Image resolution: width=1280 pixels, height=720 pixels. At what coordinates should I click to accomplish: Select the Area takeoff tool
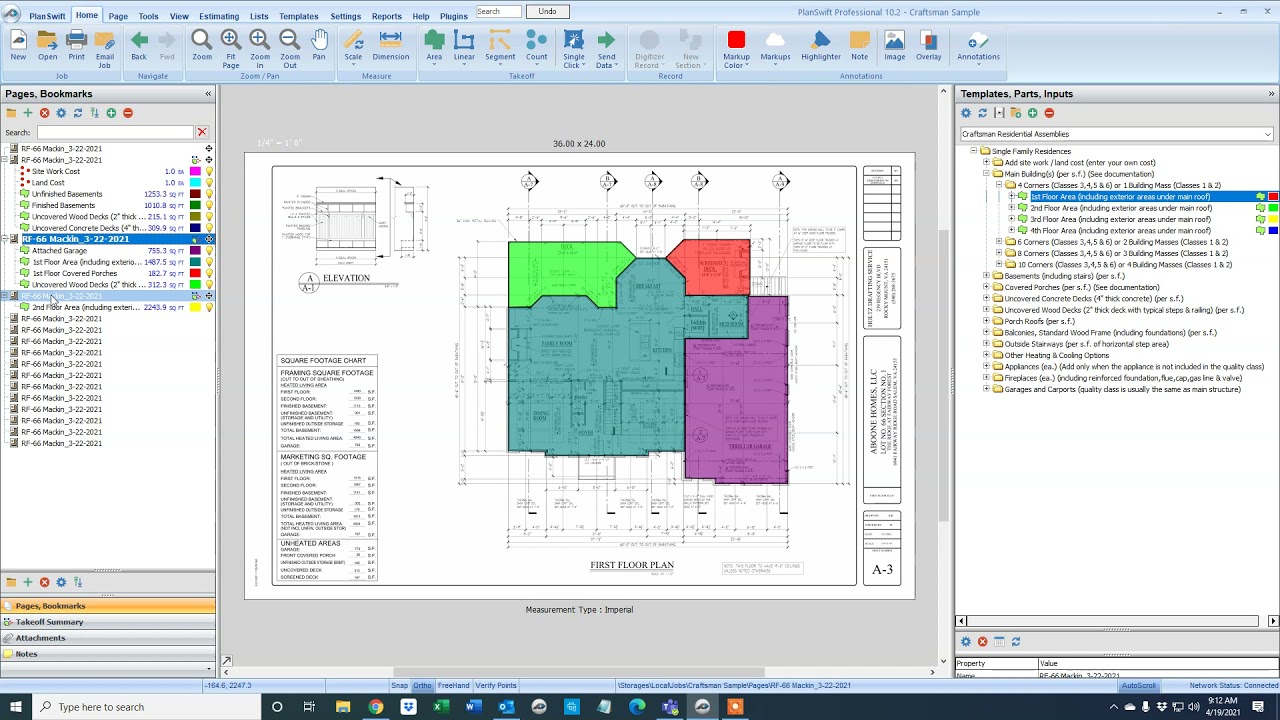point(434,46)
